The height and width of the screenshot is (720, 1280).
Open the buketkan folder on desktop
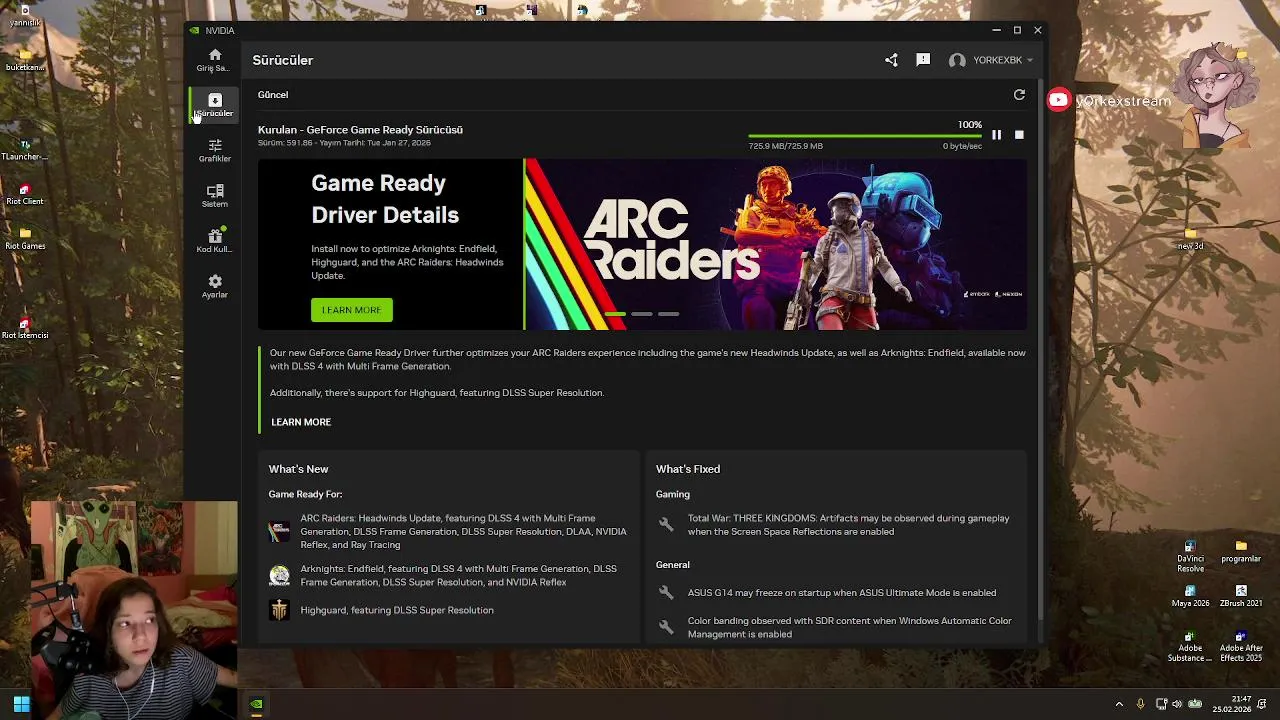(x=25, y=60)
